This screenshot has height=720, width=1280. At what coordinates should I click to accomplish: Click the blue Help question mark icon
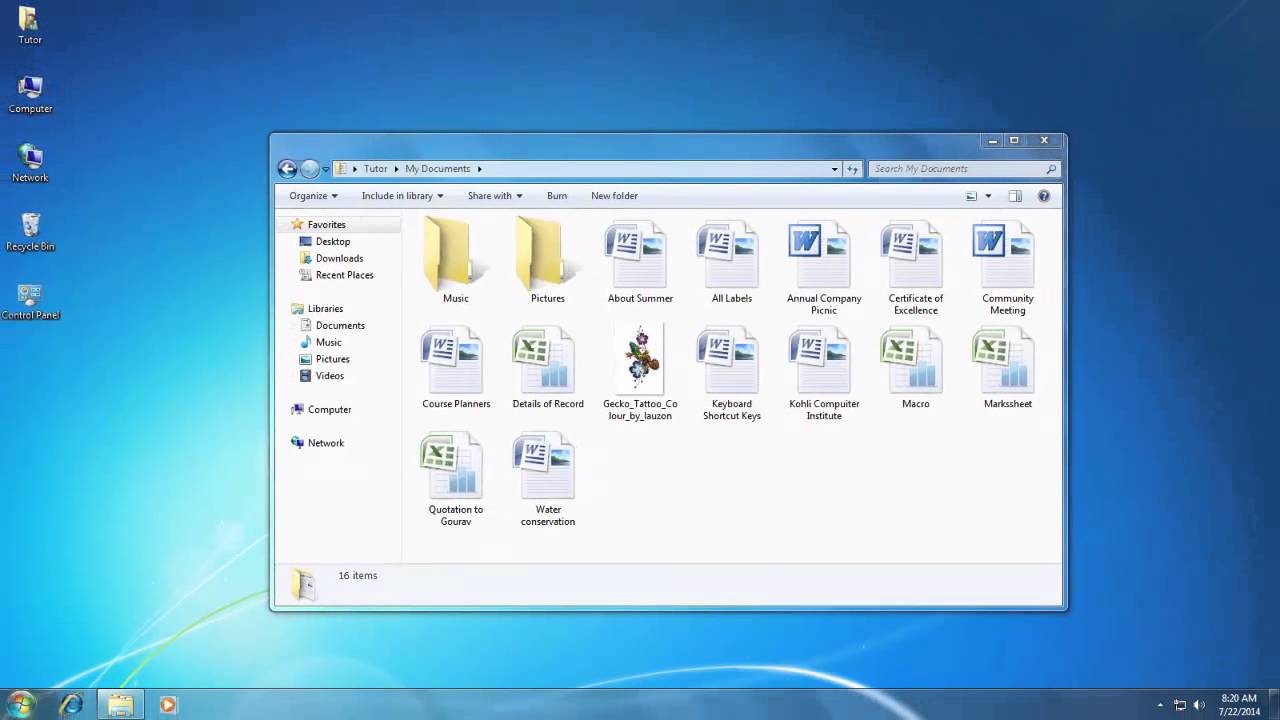coord(1044,196)
